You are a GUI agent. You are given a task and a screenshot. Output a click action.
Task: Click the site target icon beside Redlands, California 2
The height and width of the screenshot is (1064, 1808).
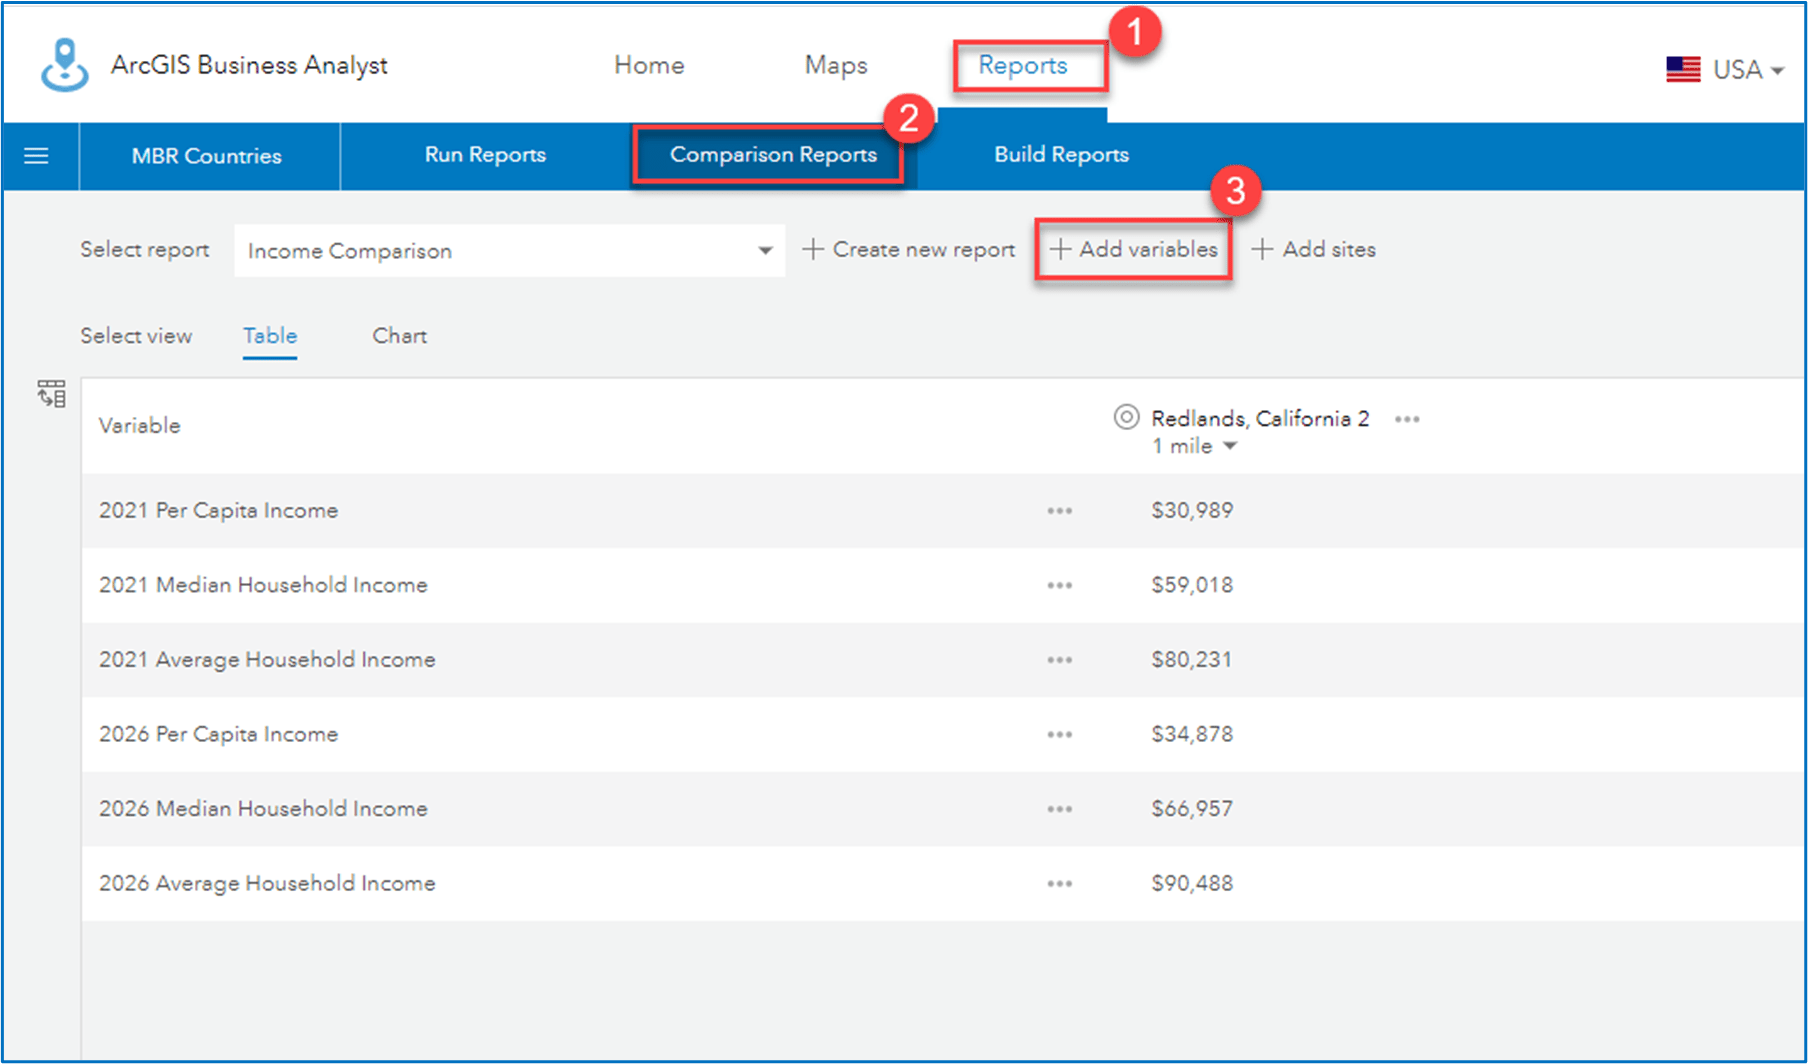pyautogui.click(x=1125, y=418)
